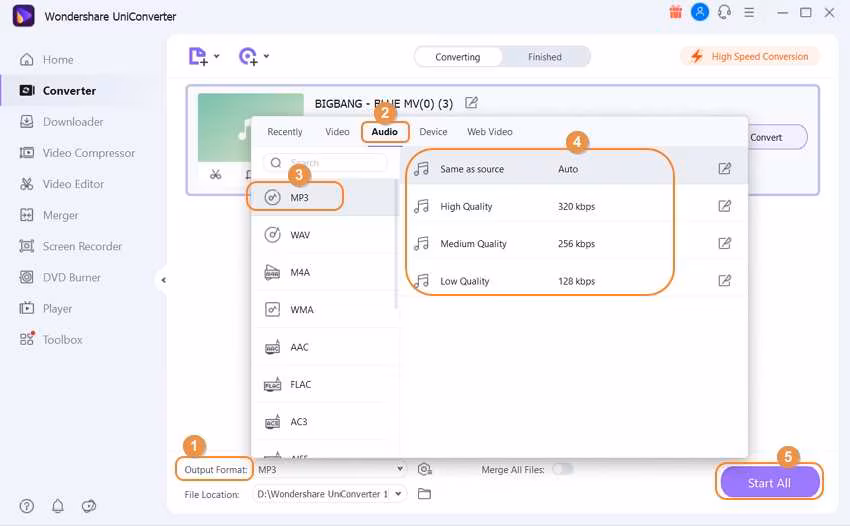
Task: Open the gift promotions icon
Action: (675, 12)
